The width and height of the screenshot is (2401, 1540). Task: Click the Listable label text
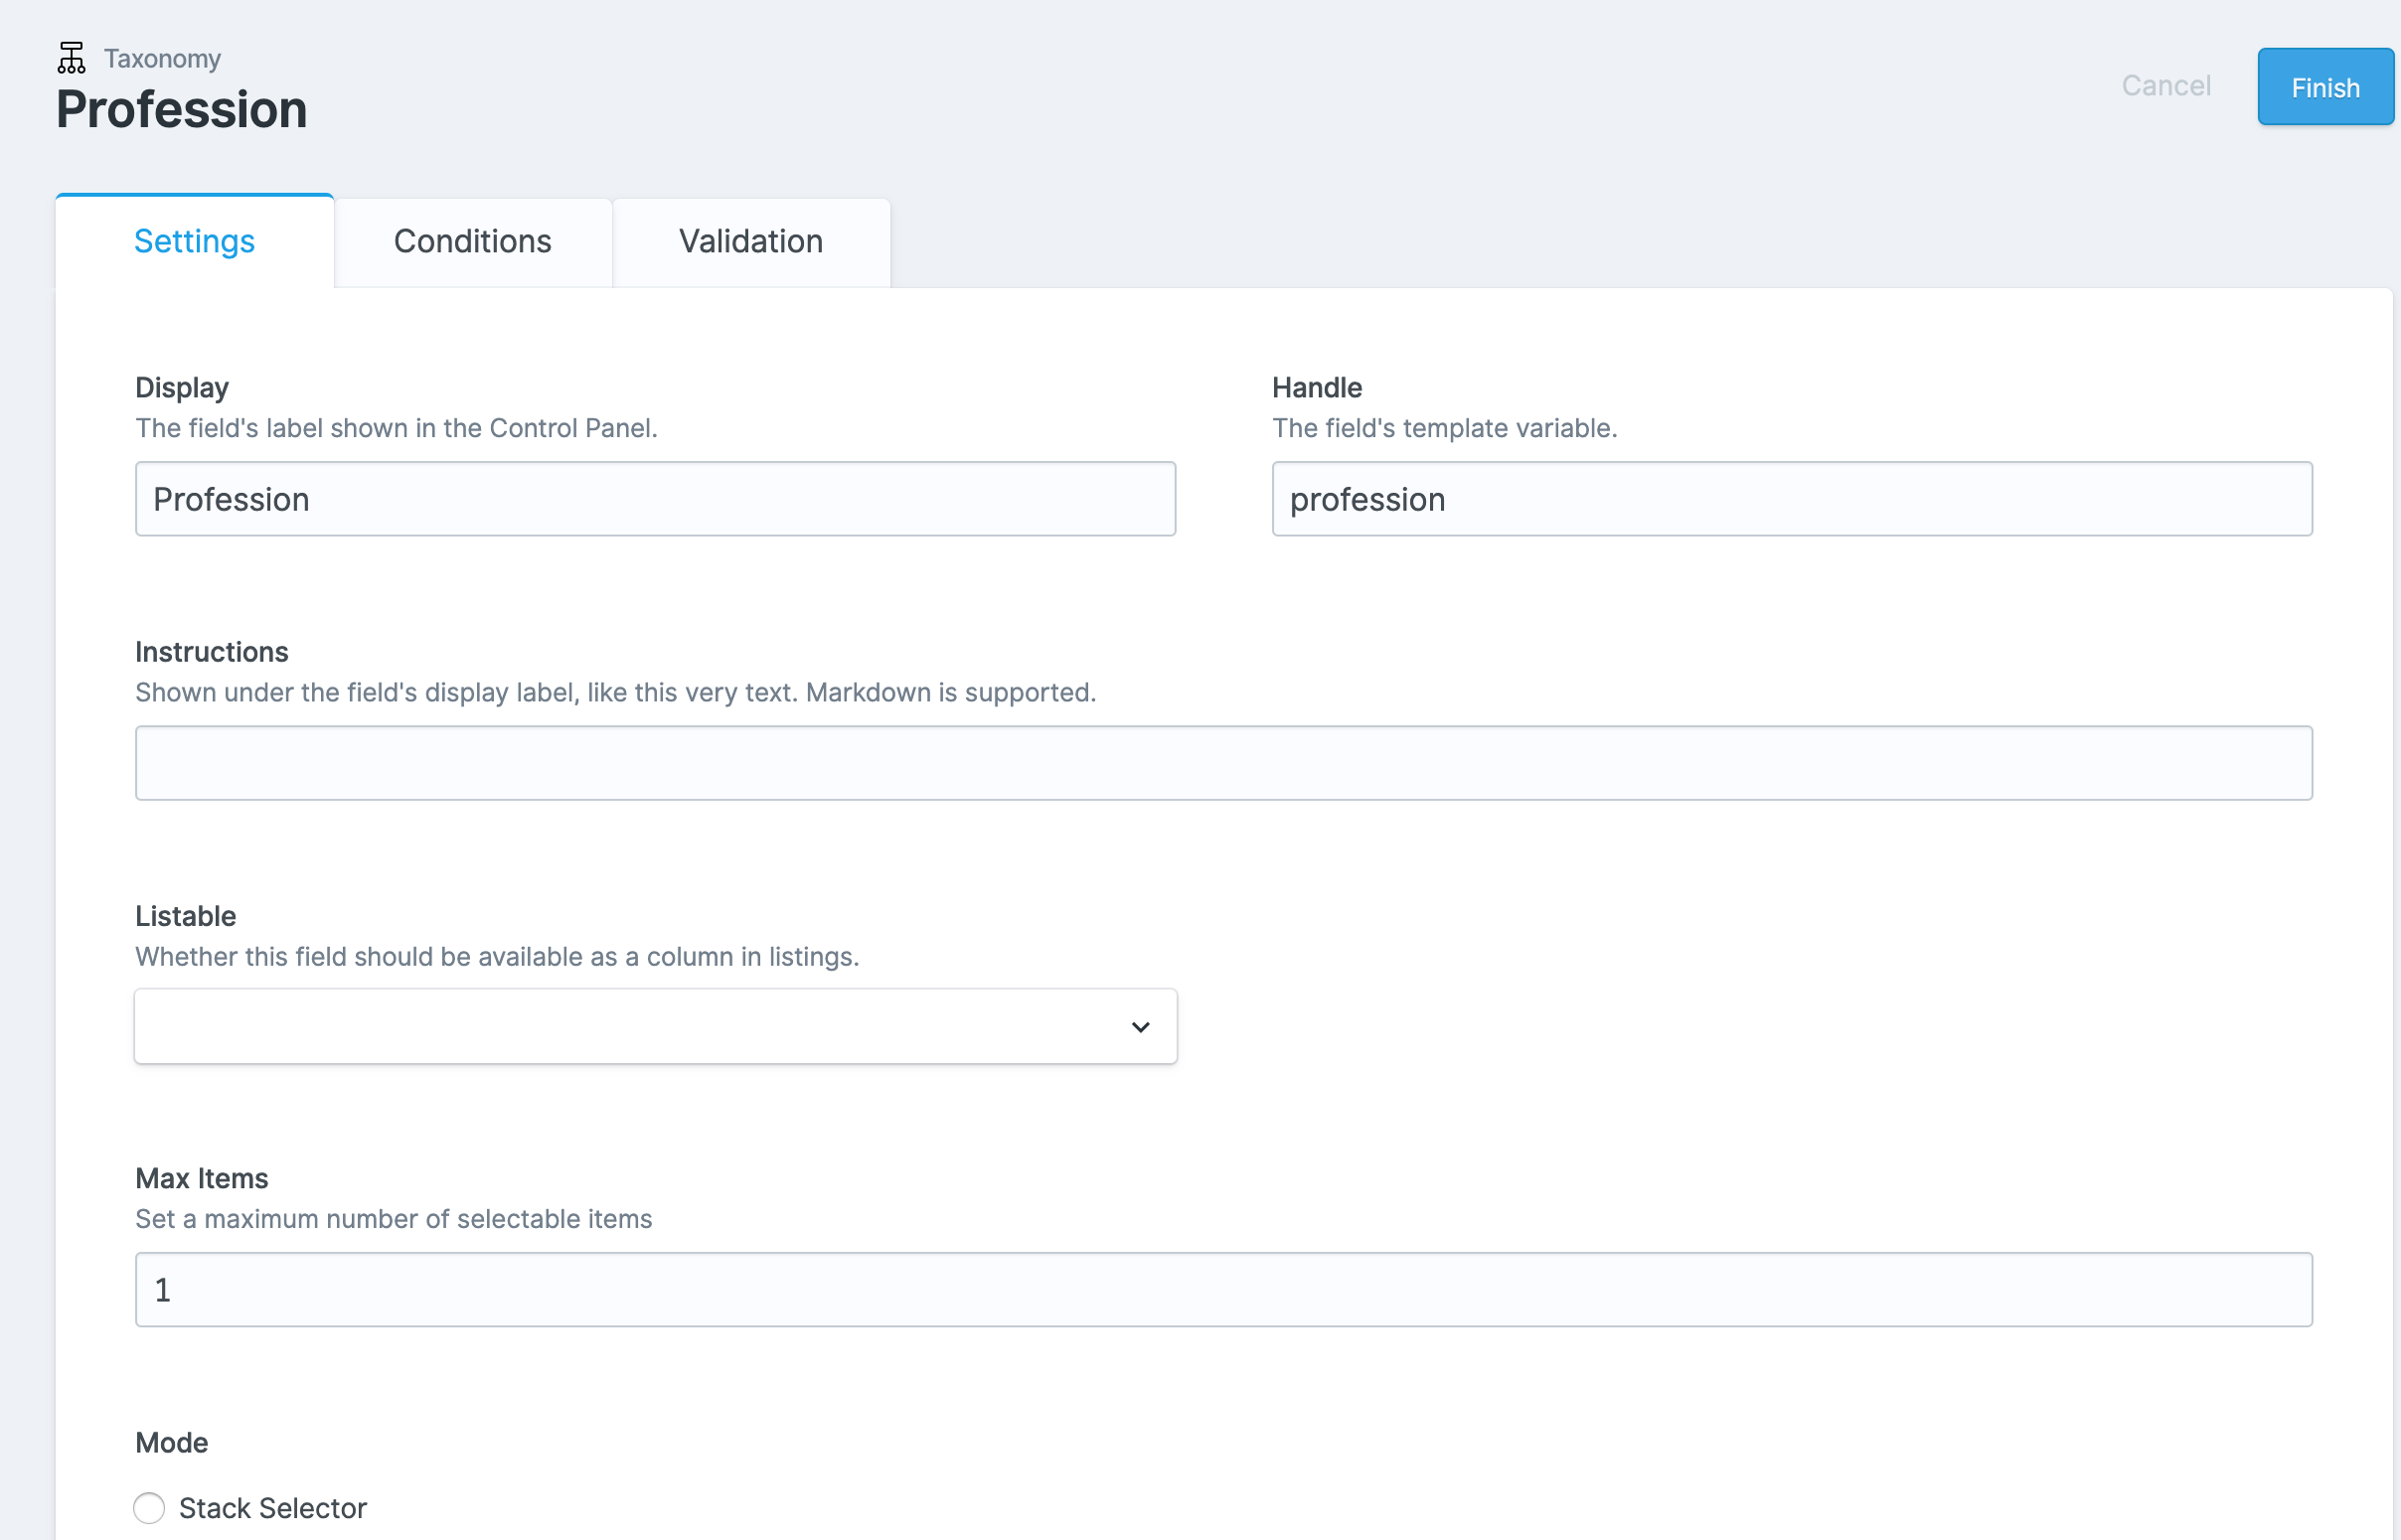coord(185,915)
